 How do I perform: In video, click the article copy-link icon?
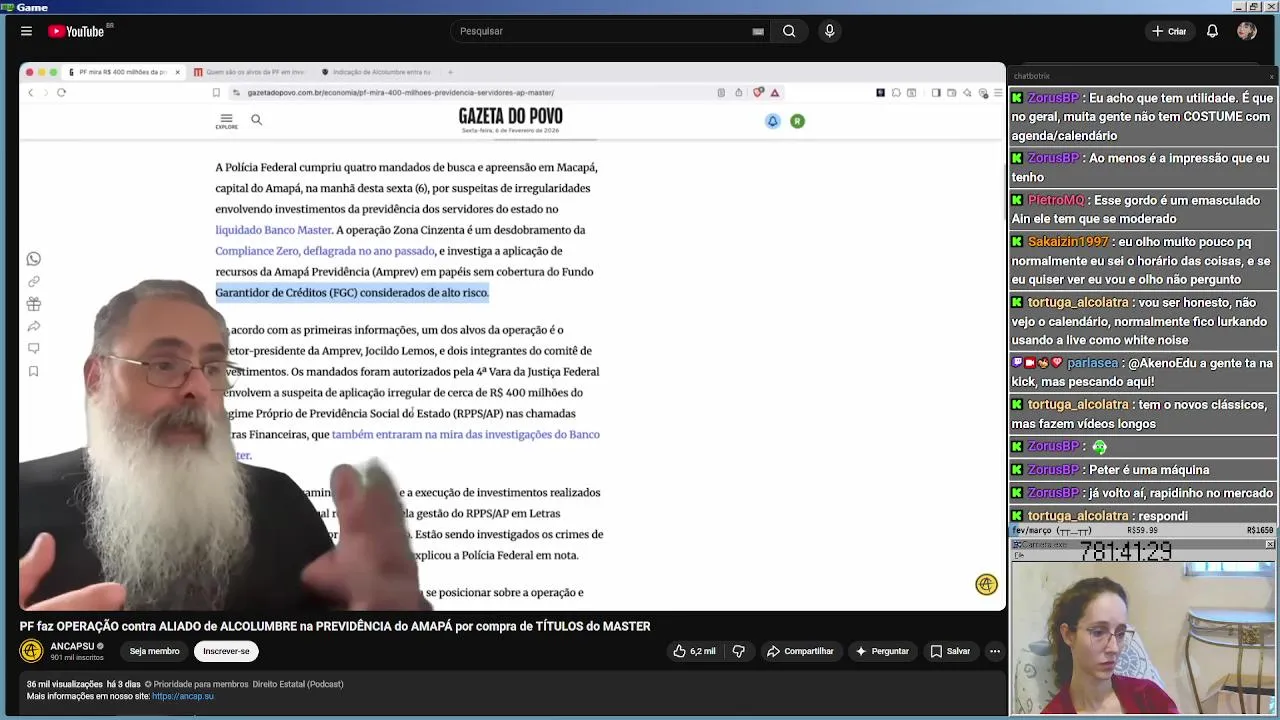click(x=33, y=282)
